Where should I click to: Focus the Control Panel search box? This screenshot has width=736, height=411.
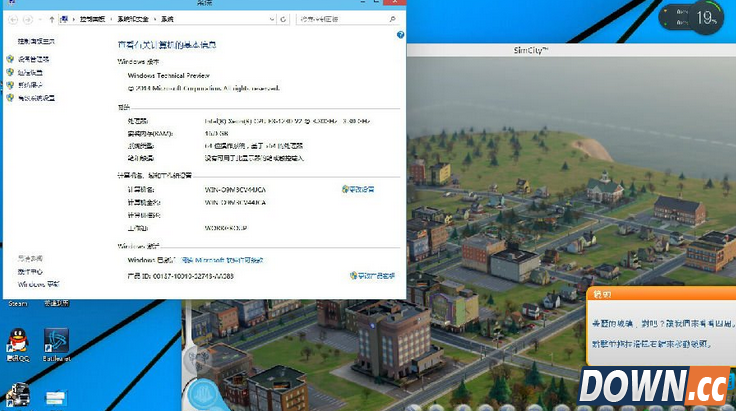coord(347,19)
